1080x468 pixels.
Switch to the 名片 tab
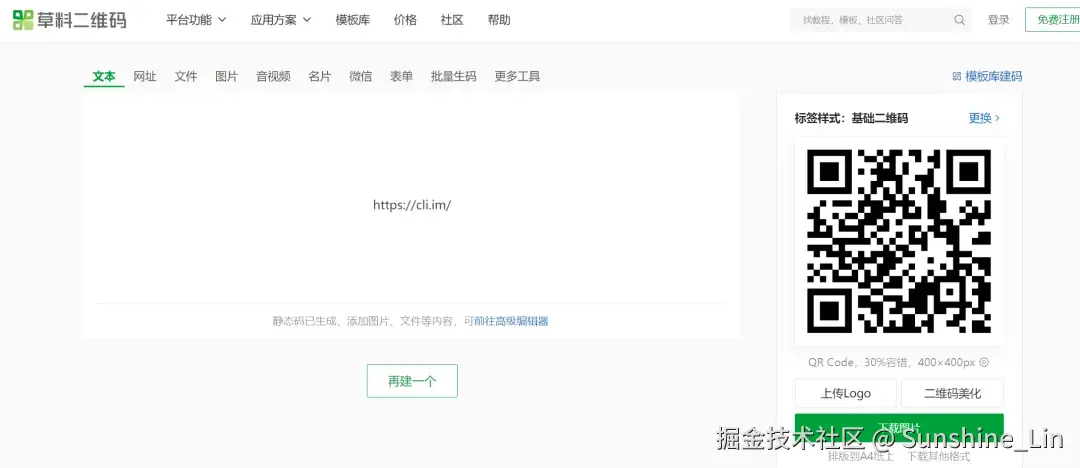[x=320, y=77]
